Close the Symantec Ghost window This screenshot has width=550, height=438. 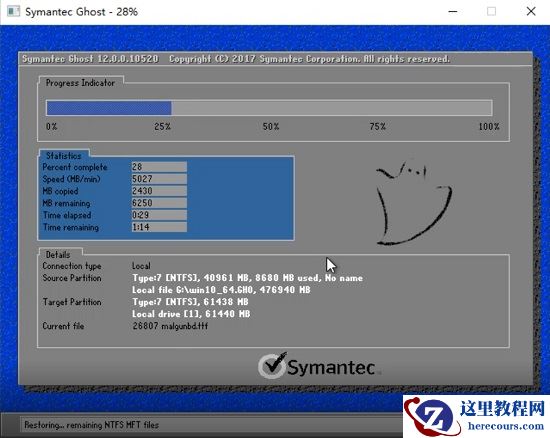pyautogui.click(x=531, y=12)
